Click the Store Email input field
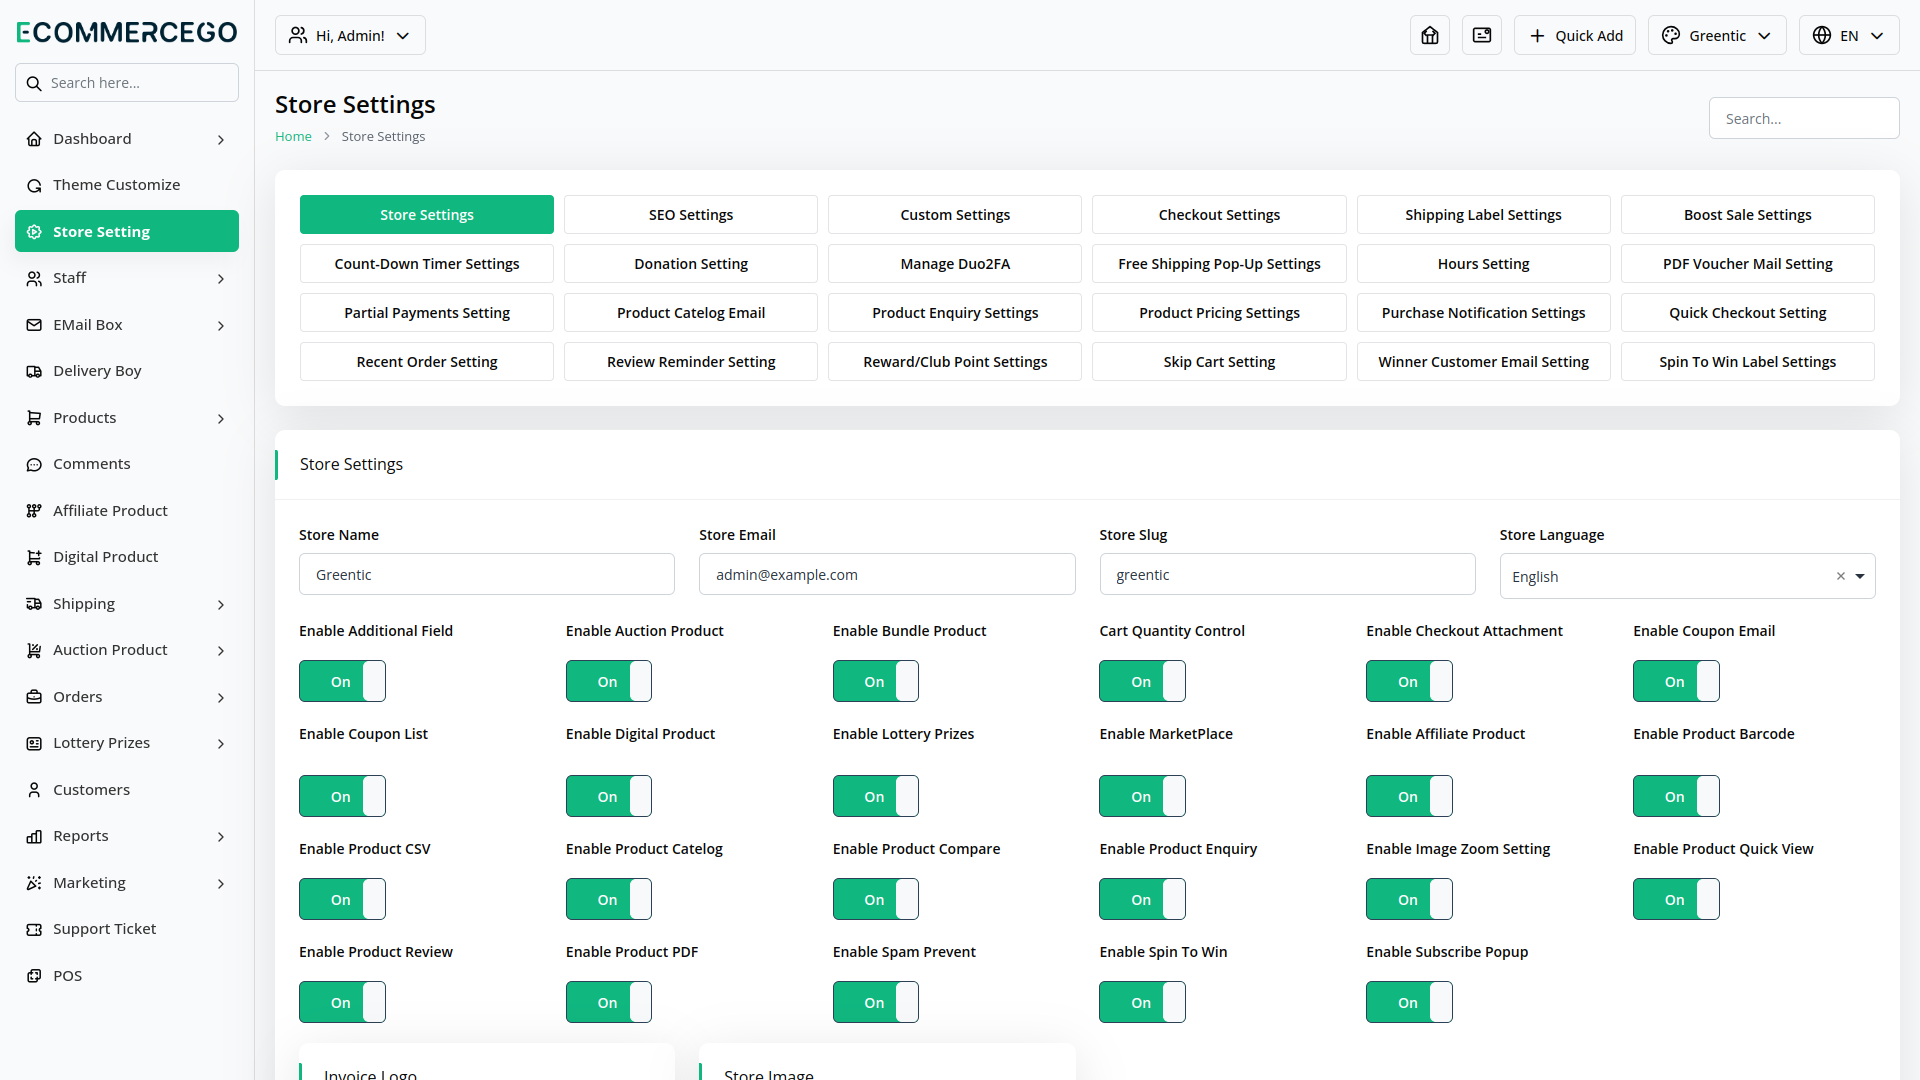 (x=887, y=574)
